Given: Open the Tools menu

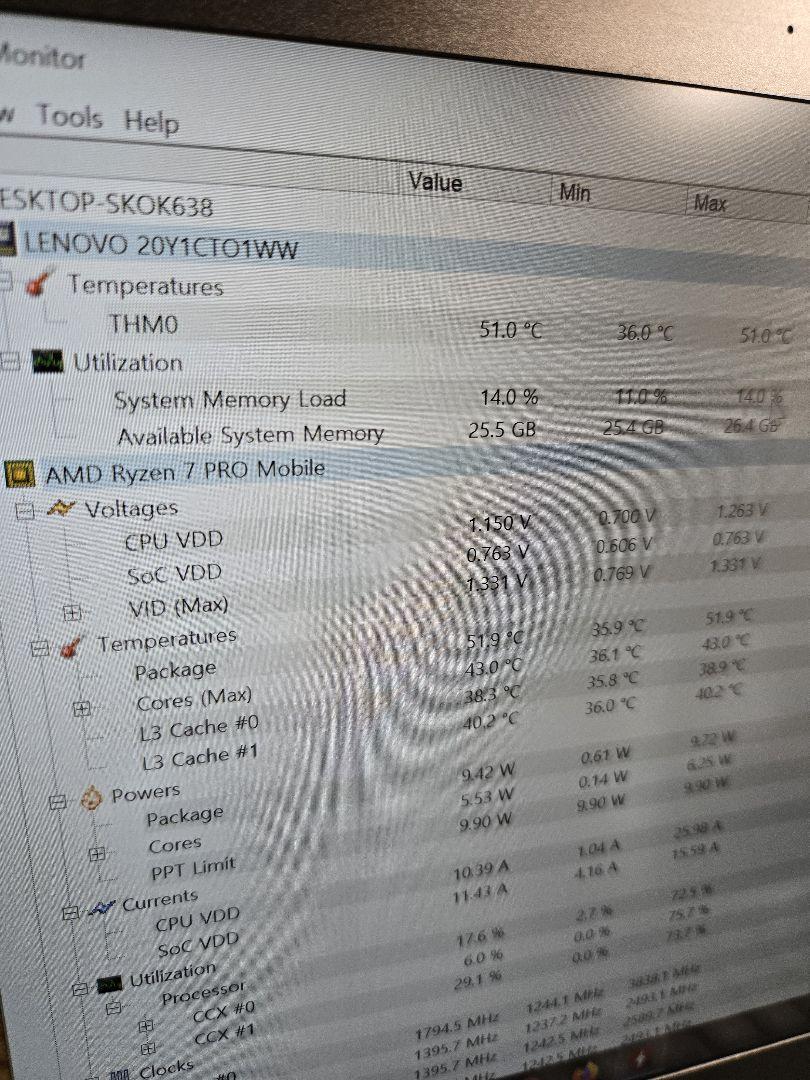Looking at the screenshot, I should [x=70, y=116].
